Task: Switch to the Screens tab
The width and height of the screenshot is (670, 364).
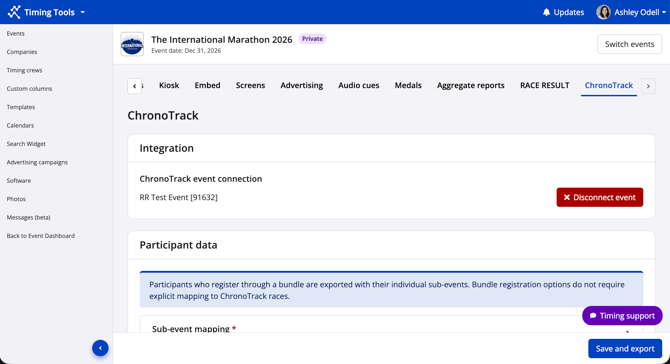Action: 250,85
